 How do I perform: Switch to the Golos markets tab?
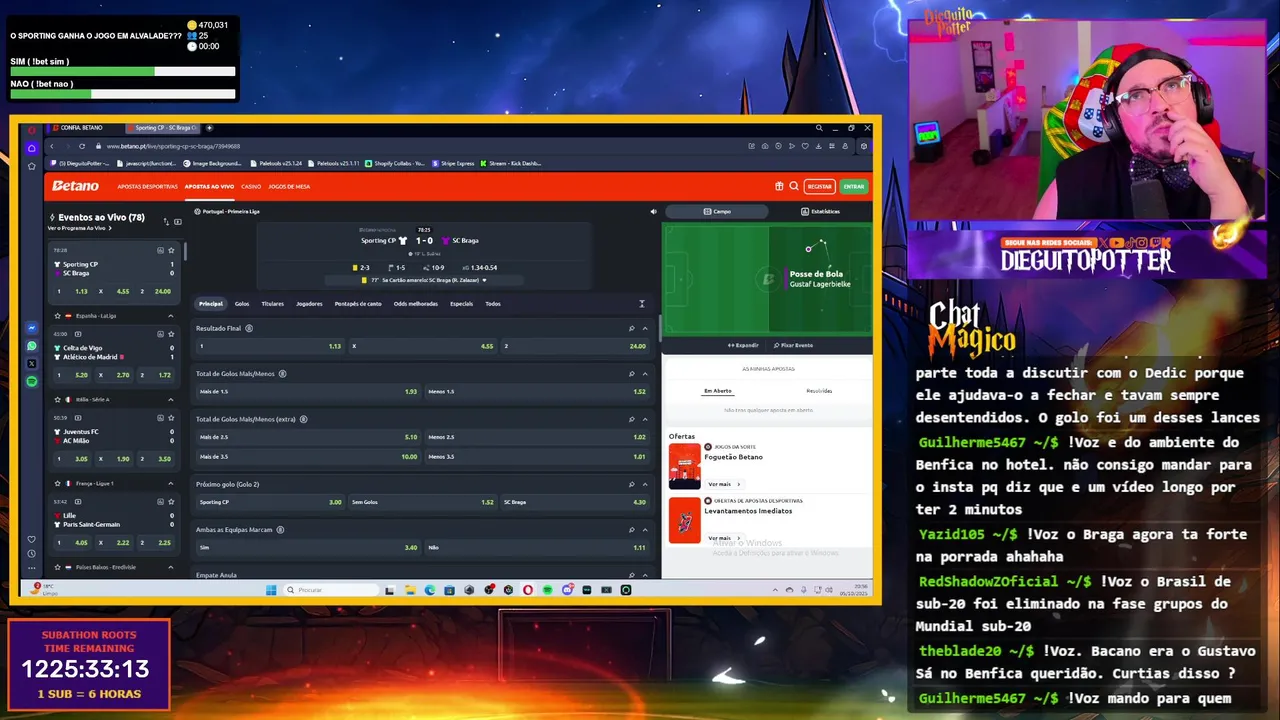pyautogui.click(x=242, y=304)
